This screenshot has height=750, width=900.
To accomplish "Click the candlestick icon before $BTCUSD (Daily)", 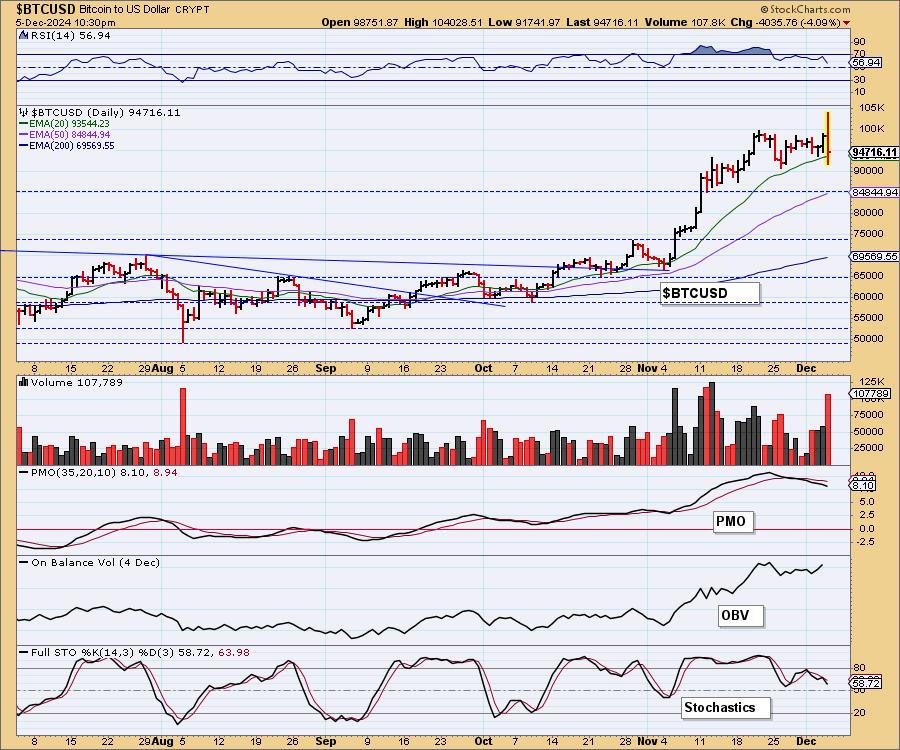I will [x=23, y=112].
